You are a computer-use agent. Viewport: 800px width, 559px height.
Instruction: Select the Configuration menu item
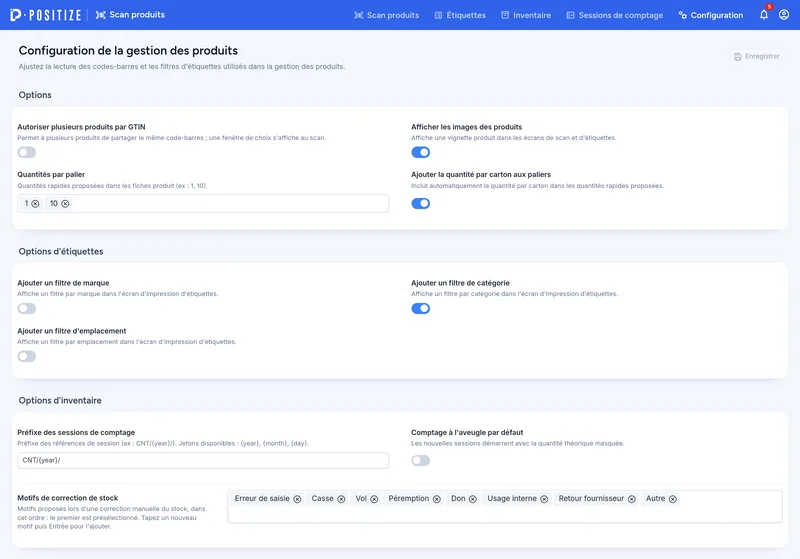tap(711, 15)
